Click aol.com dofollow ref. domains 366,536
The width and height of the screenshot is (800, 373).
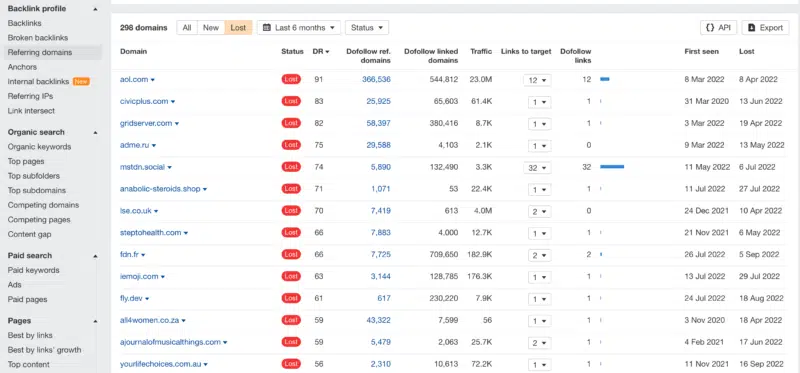click(377, 79)
